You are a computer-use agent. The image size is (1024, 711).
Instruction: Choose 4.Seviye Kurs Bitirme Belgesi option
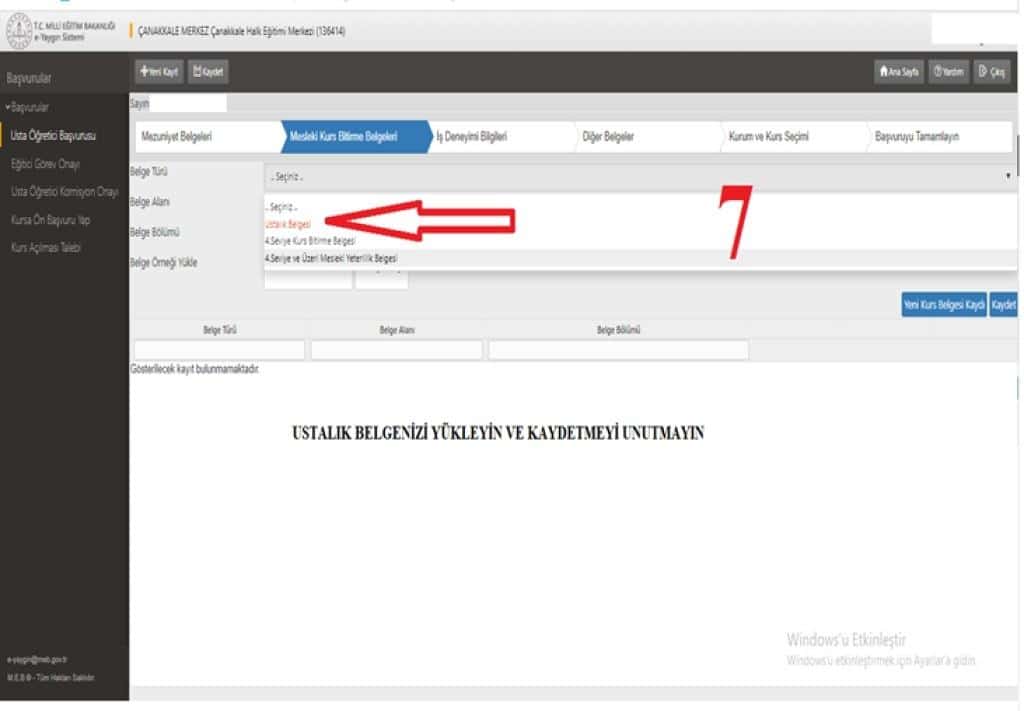tap(309, 241)
